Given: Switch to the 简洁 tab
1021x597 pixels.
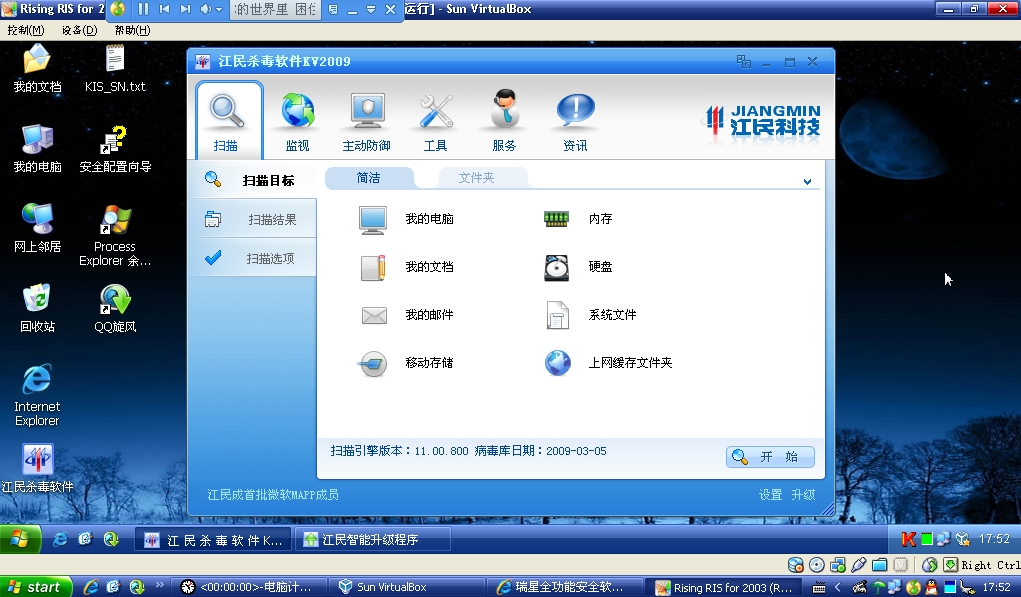Looking at the screenshot, I should (369, 178).
